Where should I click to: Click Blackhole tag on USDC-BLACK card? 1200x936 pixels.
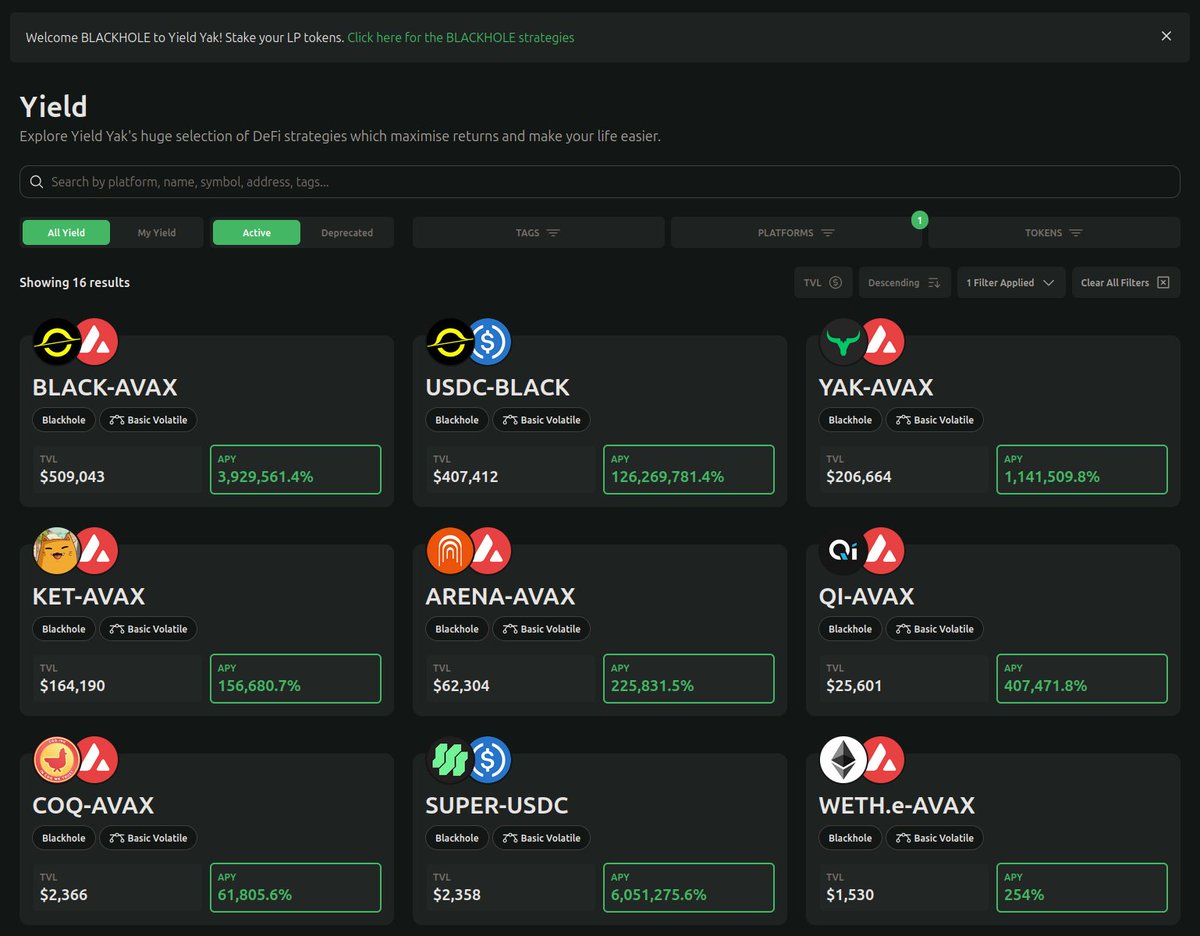pos(457,420)
